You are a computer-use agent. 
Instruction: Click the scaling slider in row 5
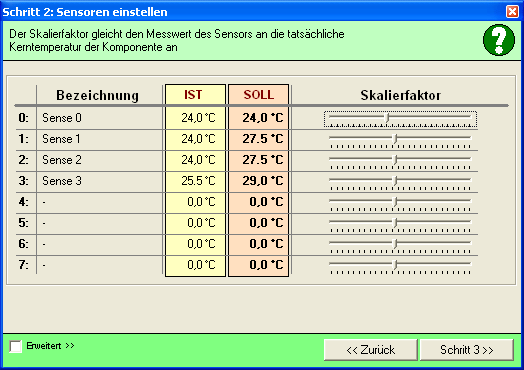point(400,224)
